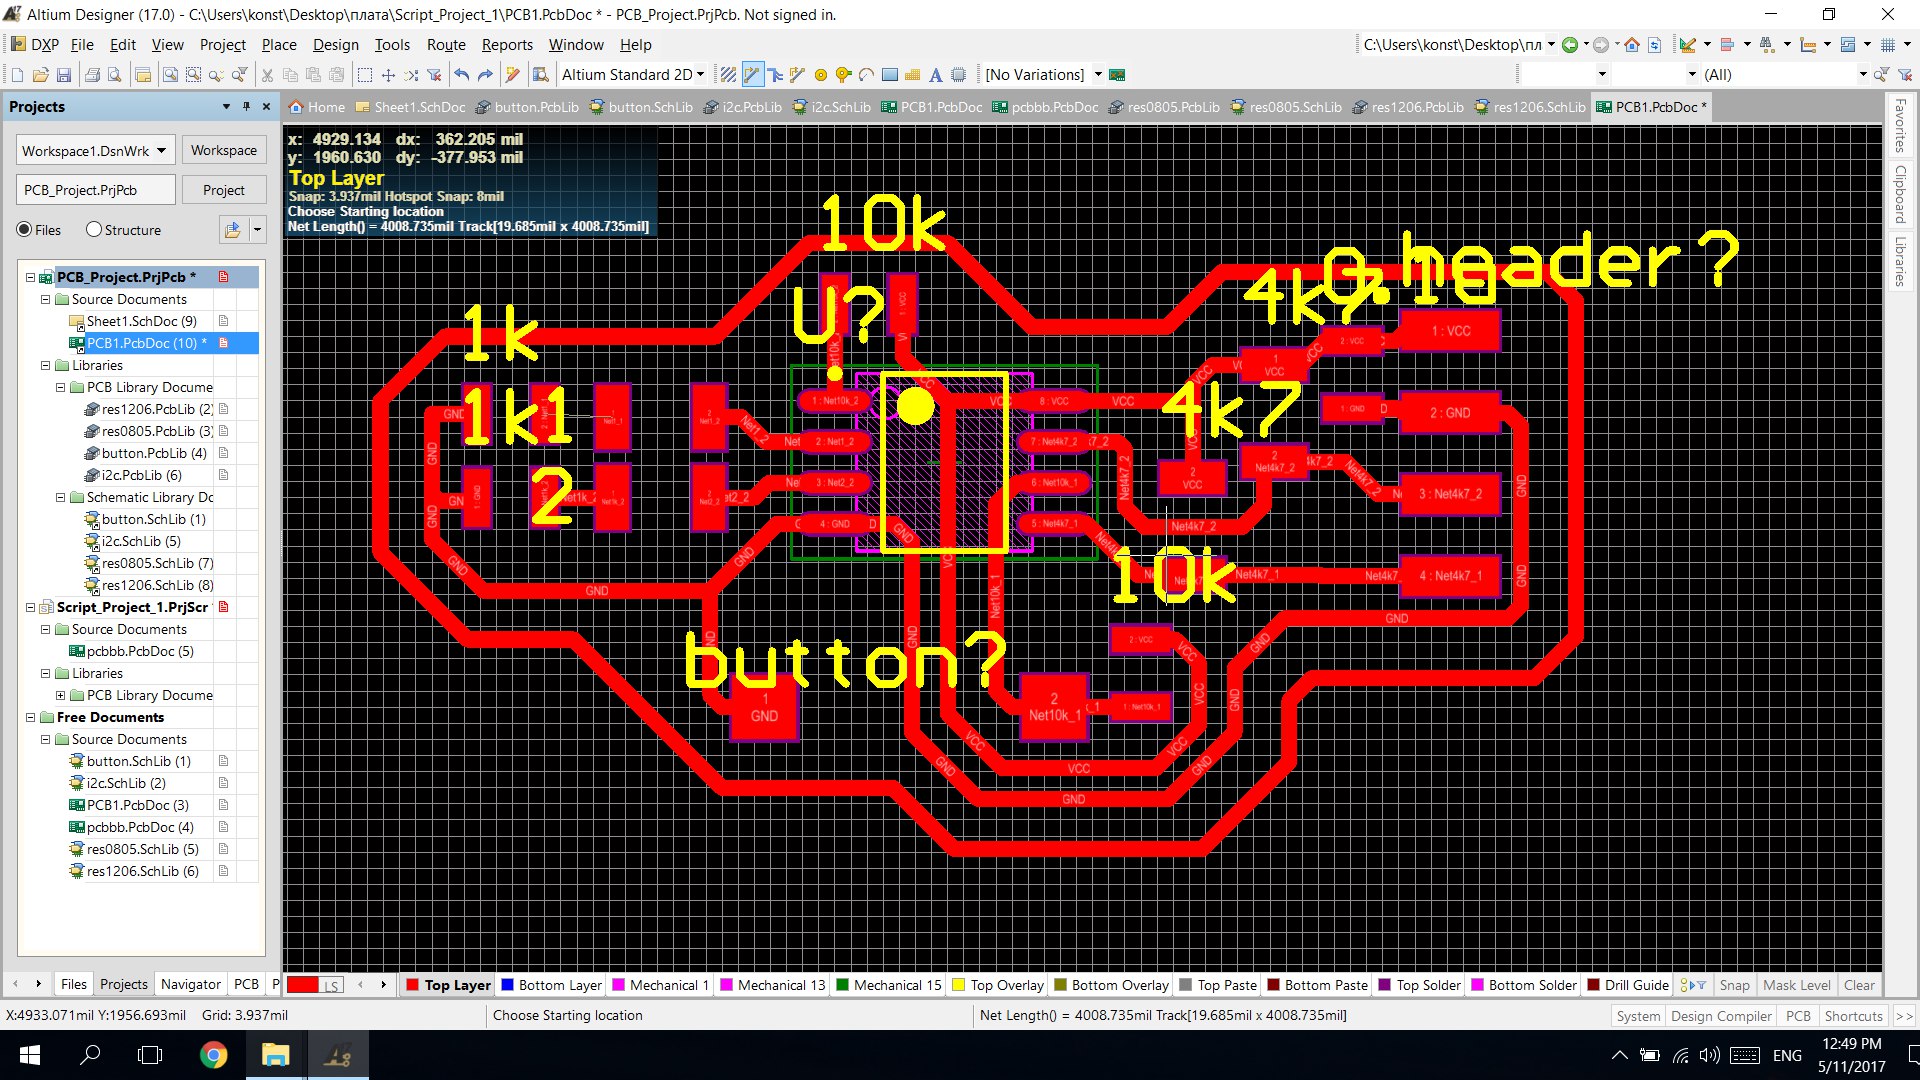Click the Select Inside Area icon
Viewport: 1920px width, 1080px height.
[365, 75]
